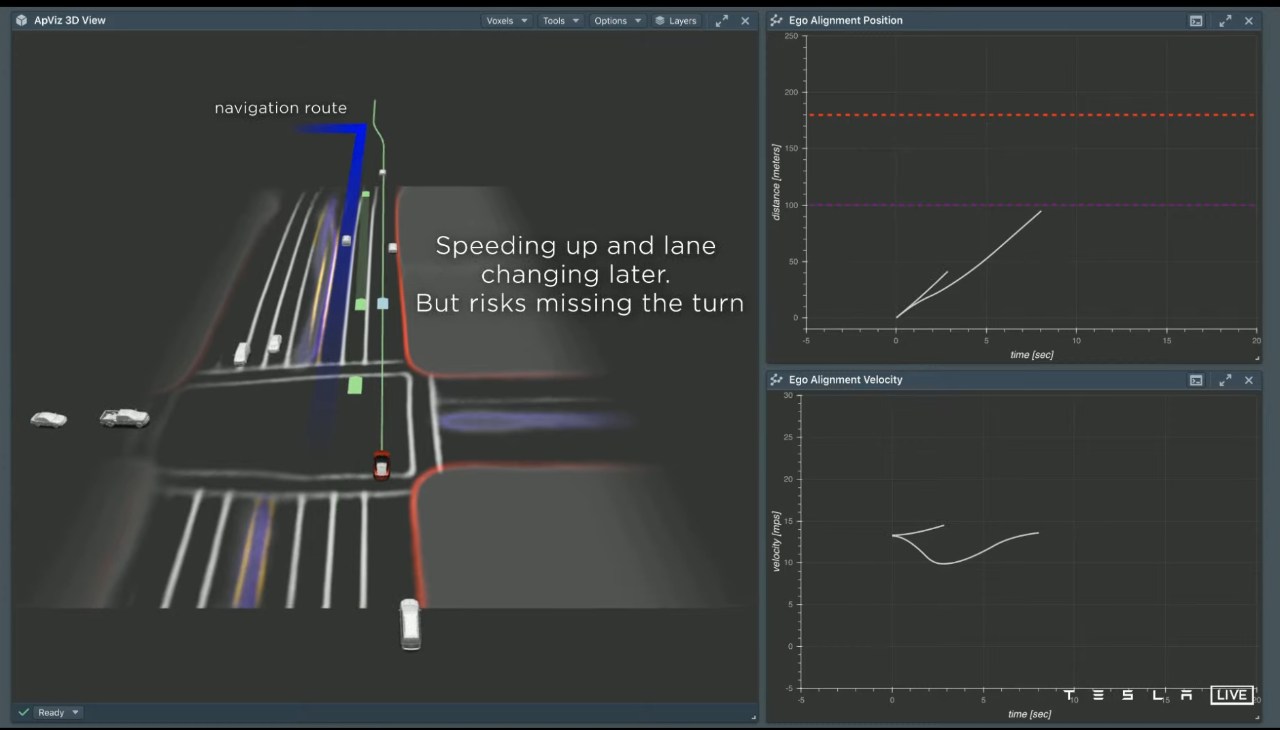
Task: Select the red ego car in 3D view
Action: point(381,466)
